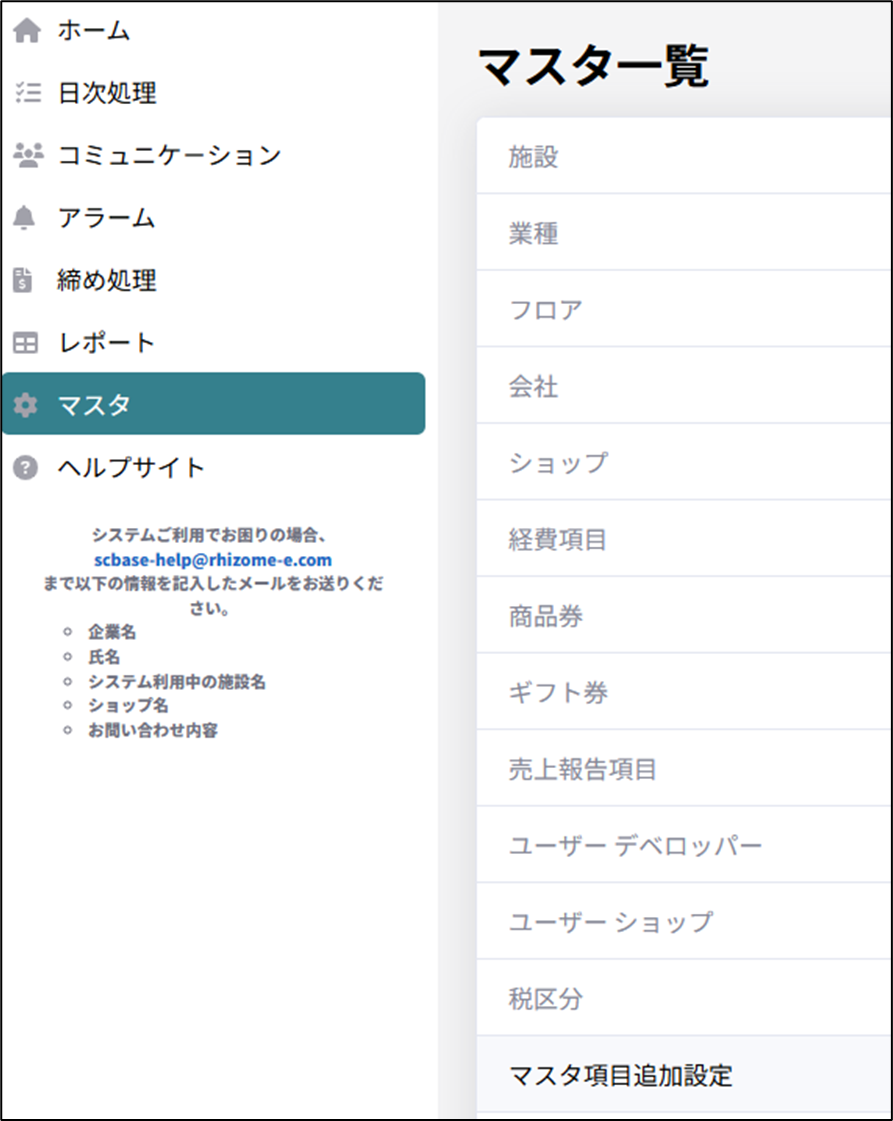Click the closing process invoice icon
Viewport: 893px width, 1121px height.
coord(23,281)
